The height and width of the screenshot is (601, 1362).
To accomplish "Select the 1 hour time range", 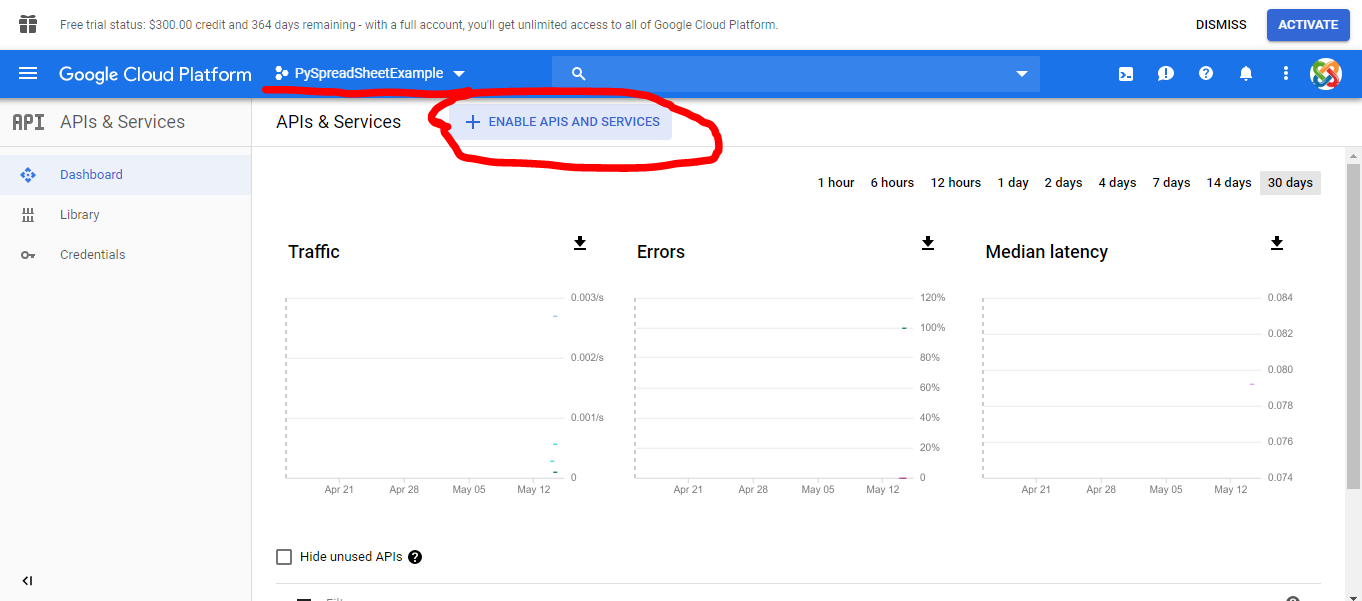I will tap(836, 182).
